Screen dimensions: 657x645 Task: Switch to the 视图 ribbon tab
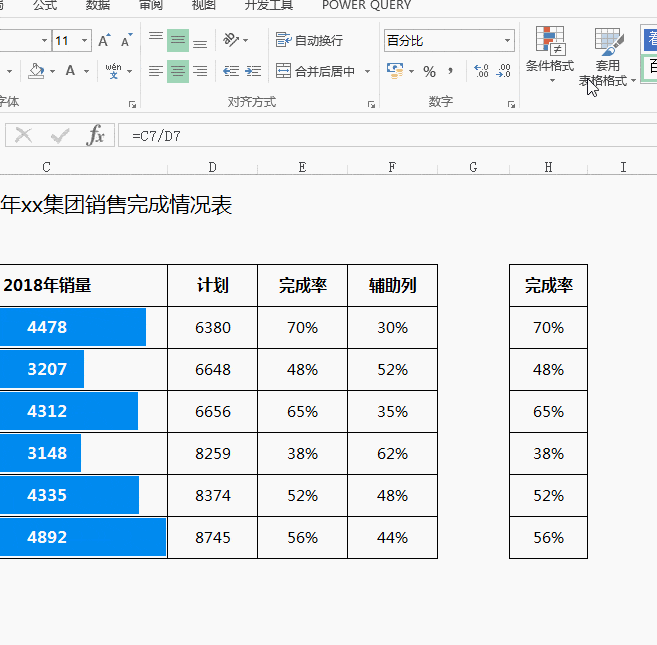coord(204,5)
